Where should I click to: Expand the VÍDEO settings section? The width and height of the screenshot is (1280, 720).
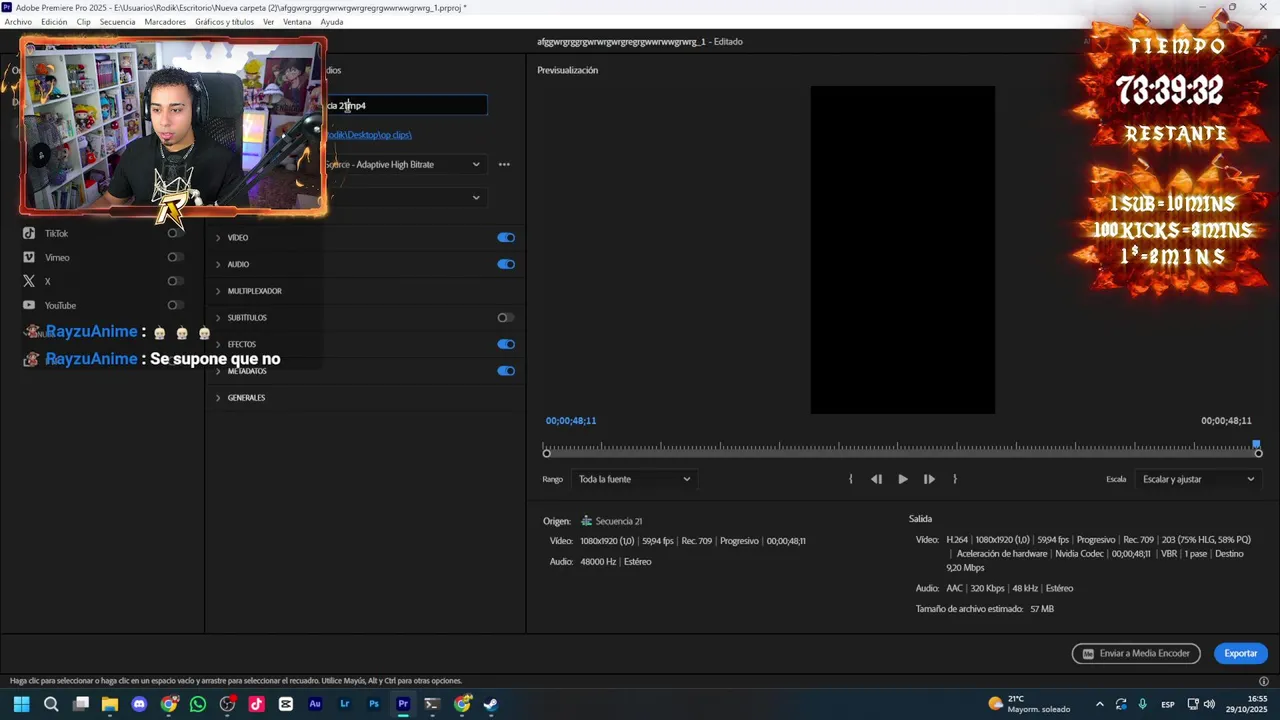pos(218,238)
